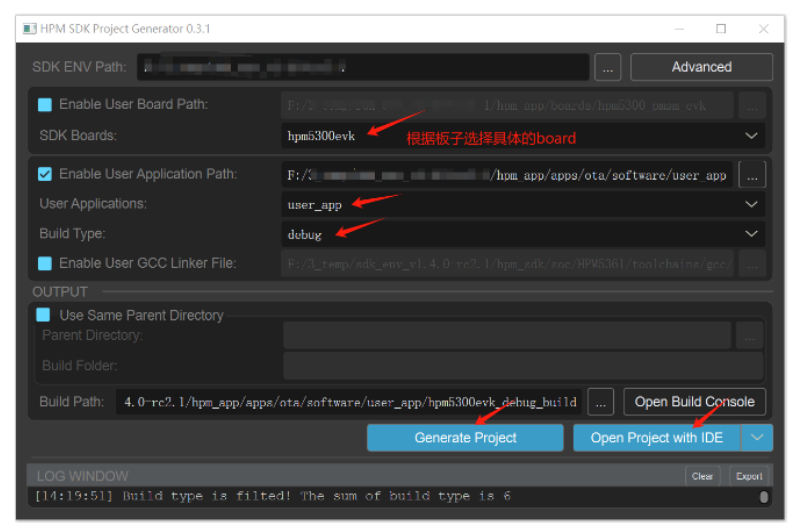Browse for SDK ENV Path
The image size is (799, 532).
coord(607,67)
